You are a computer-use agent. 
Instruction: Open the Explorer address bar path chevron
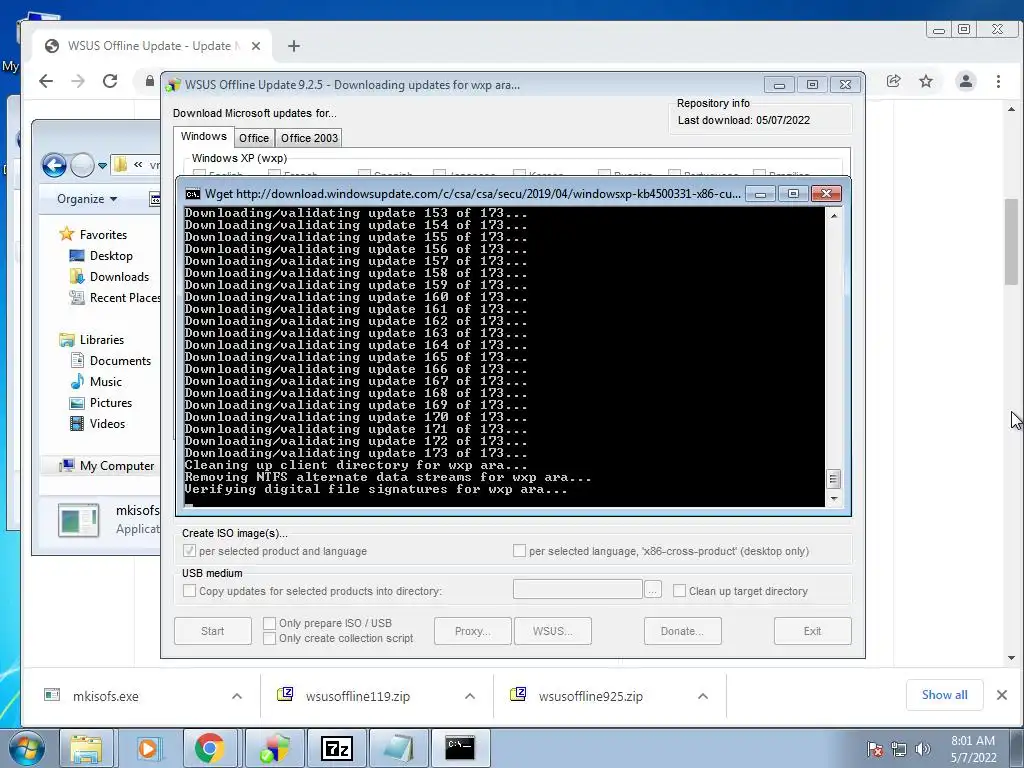pyautogui.click(x=138, y=165)
